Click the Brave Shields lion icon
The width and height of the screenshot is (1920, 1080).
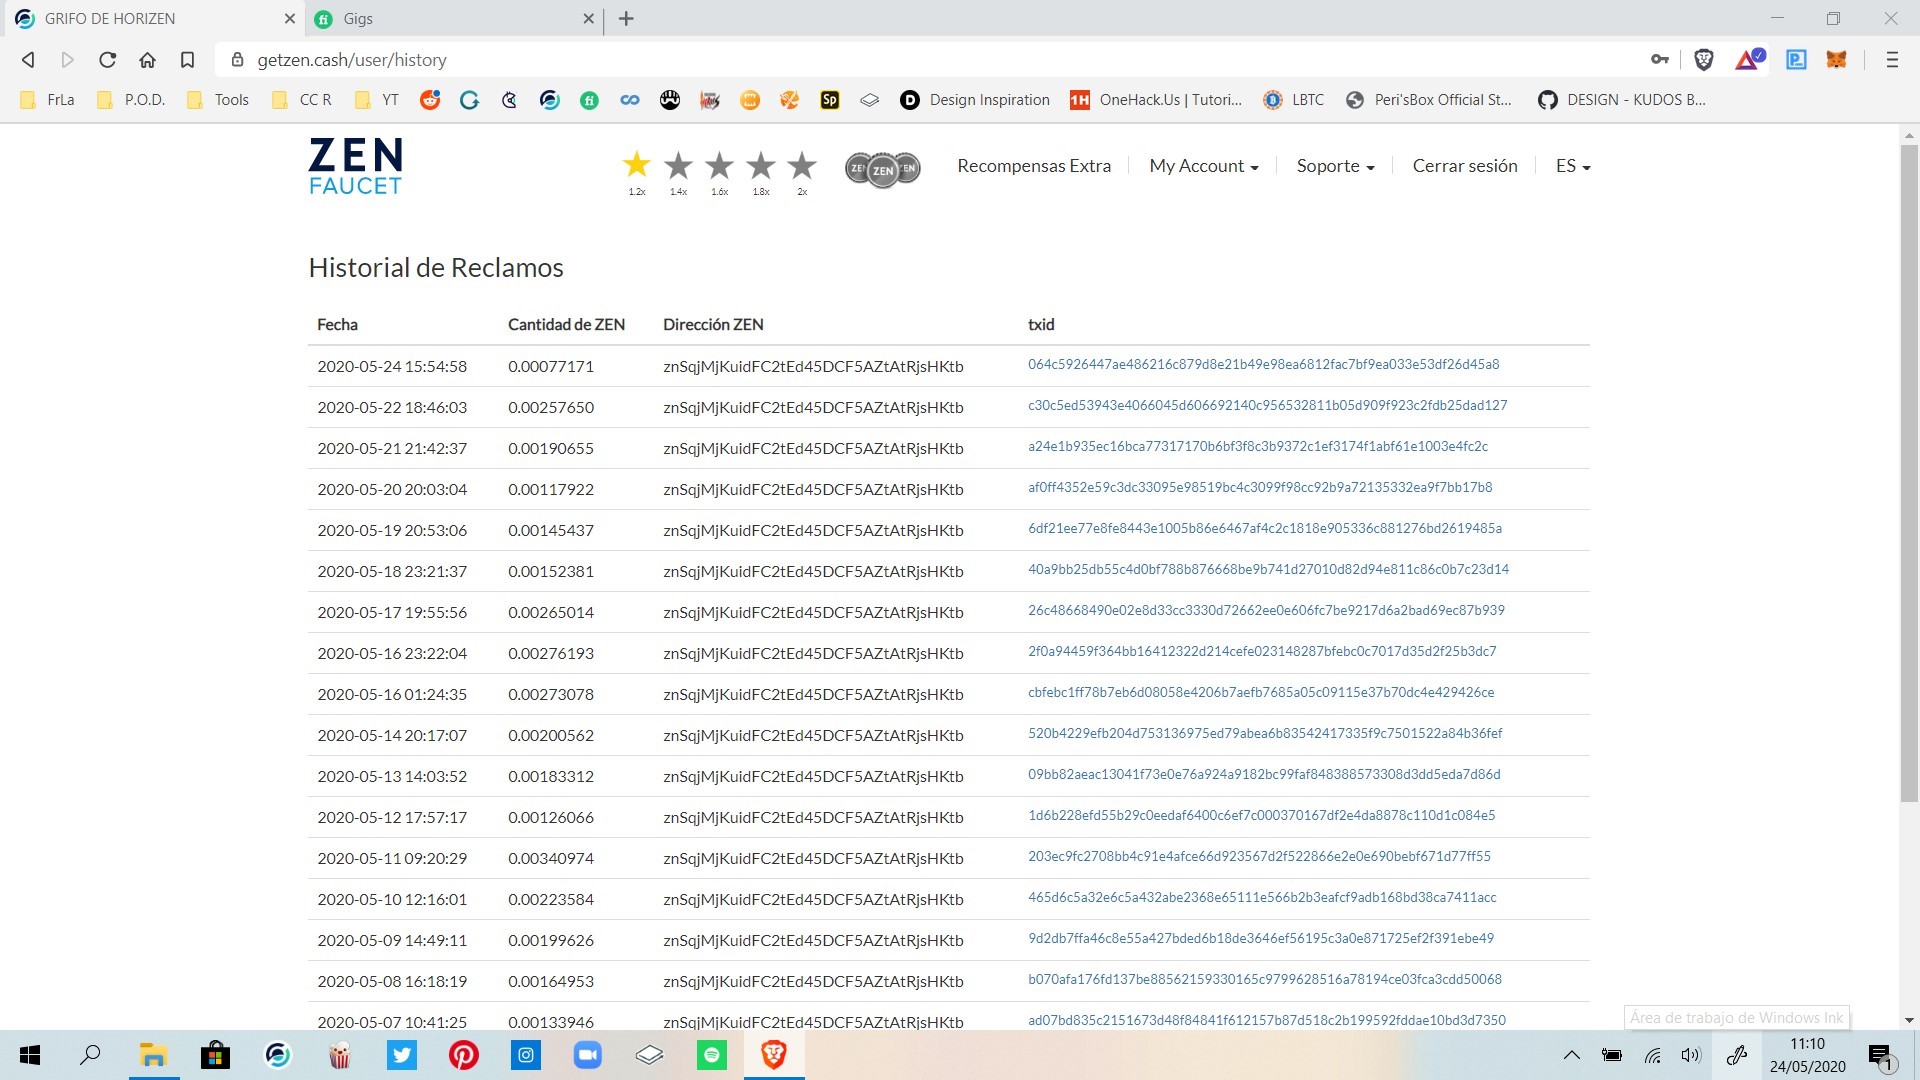tap(1704, 60)
